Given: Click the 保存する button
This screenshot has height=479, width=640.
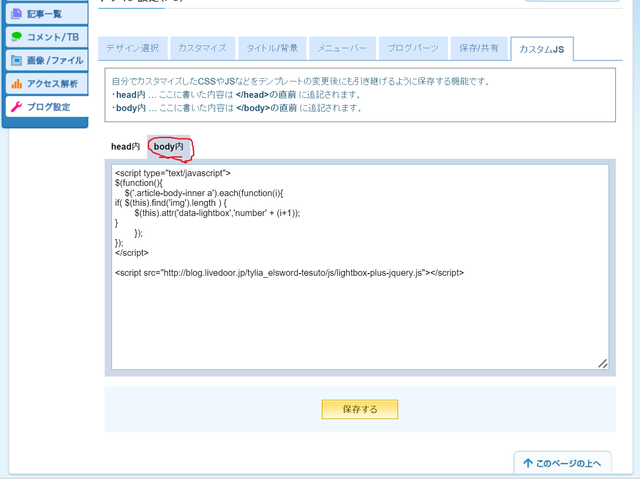Looking at the screenshot, I should pyautogui.click(x=360, y=409).
